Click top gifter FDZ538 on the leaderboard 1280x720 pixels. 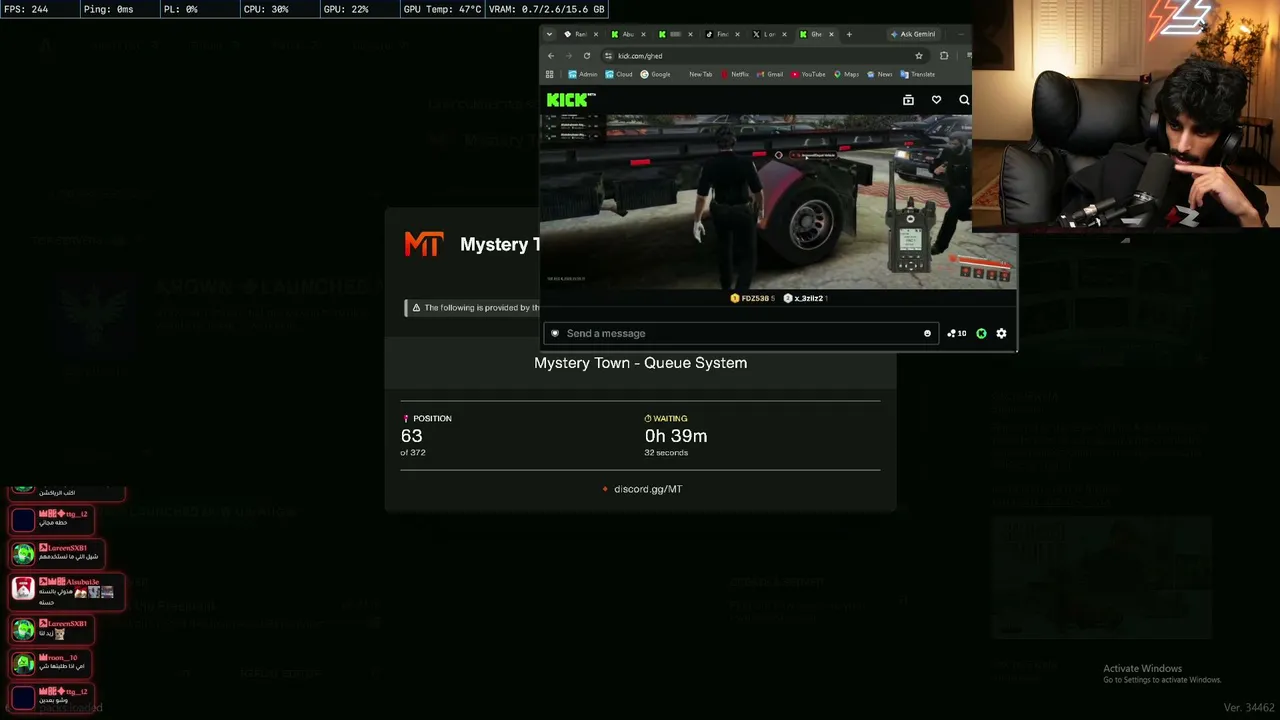pos(752,298)
